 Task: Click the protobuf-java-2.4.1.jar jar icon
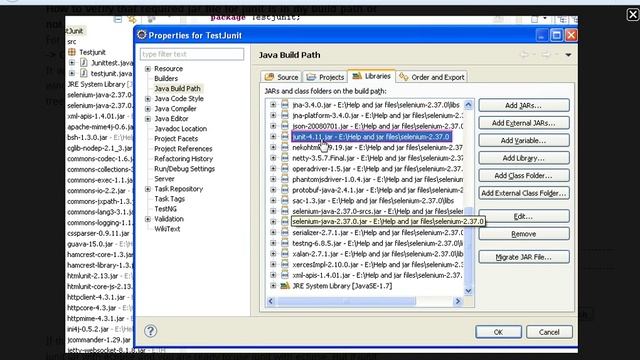284,190
